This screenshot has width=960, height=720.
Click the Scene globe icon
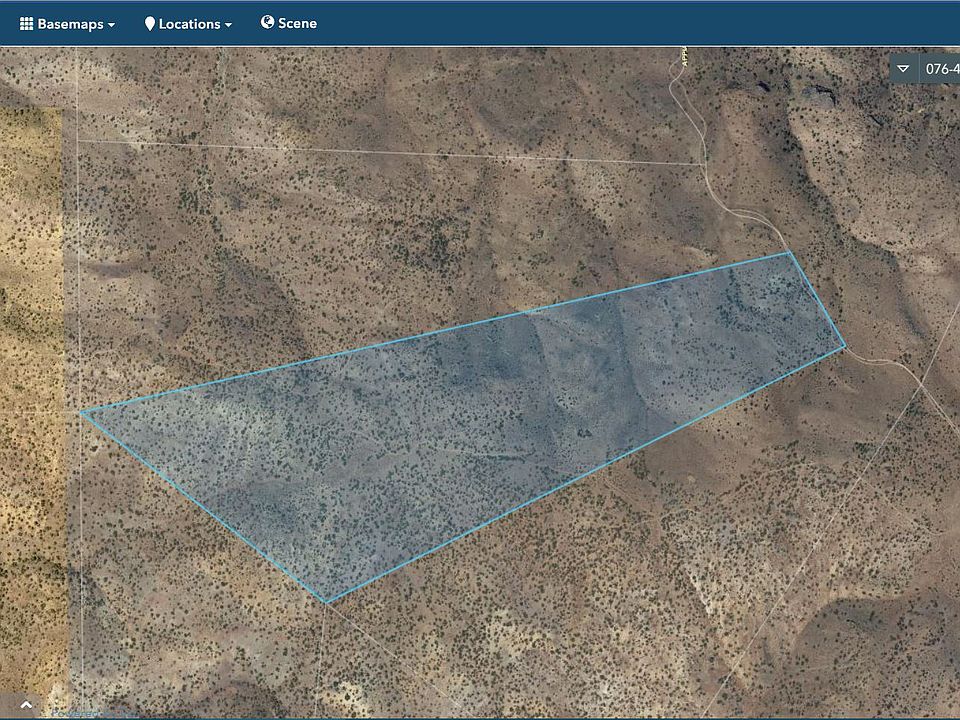[267, 22]
